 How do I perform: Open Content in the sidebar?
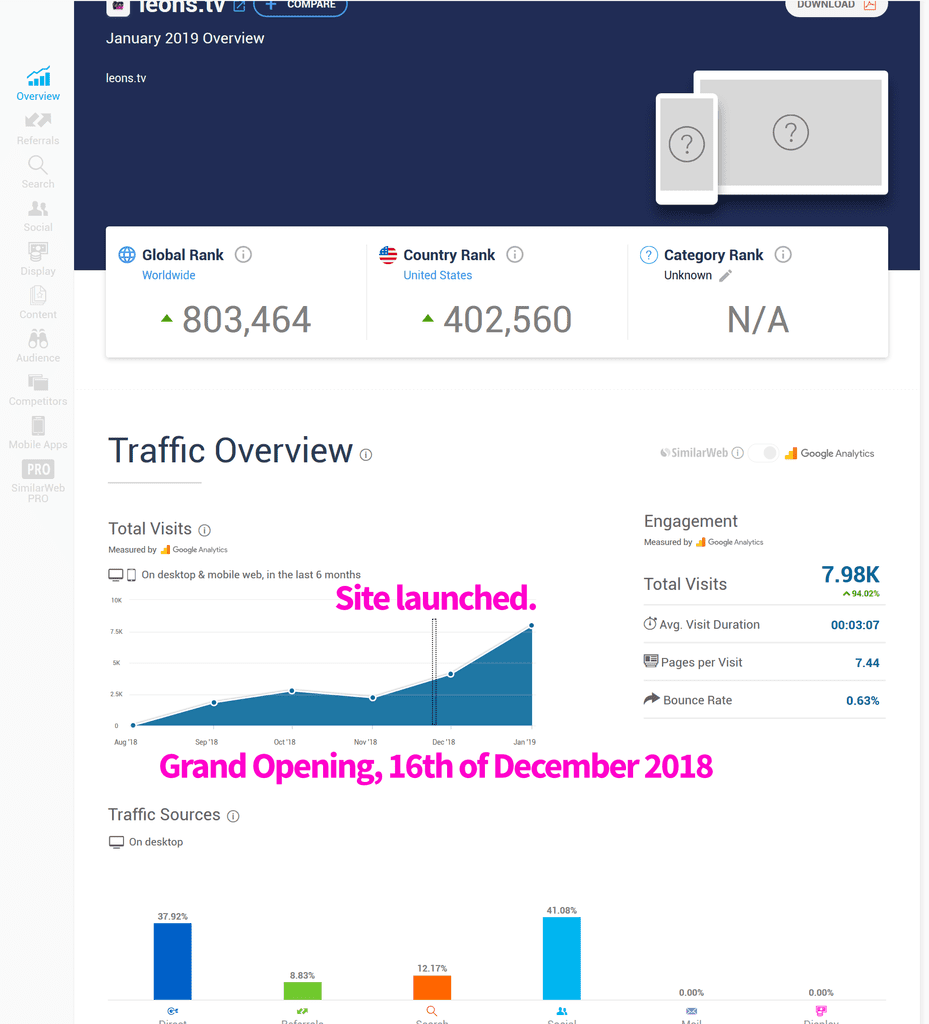38,302
